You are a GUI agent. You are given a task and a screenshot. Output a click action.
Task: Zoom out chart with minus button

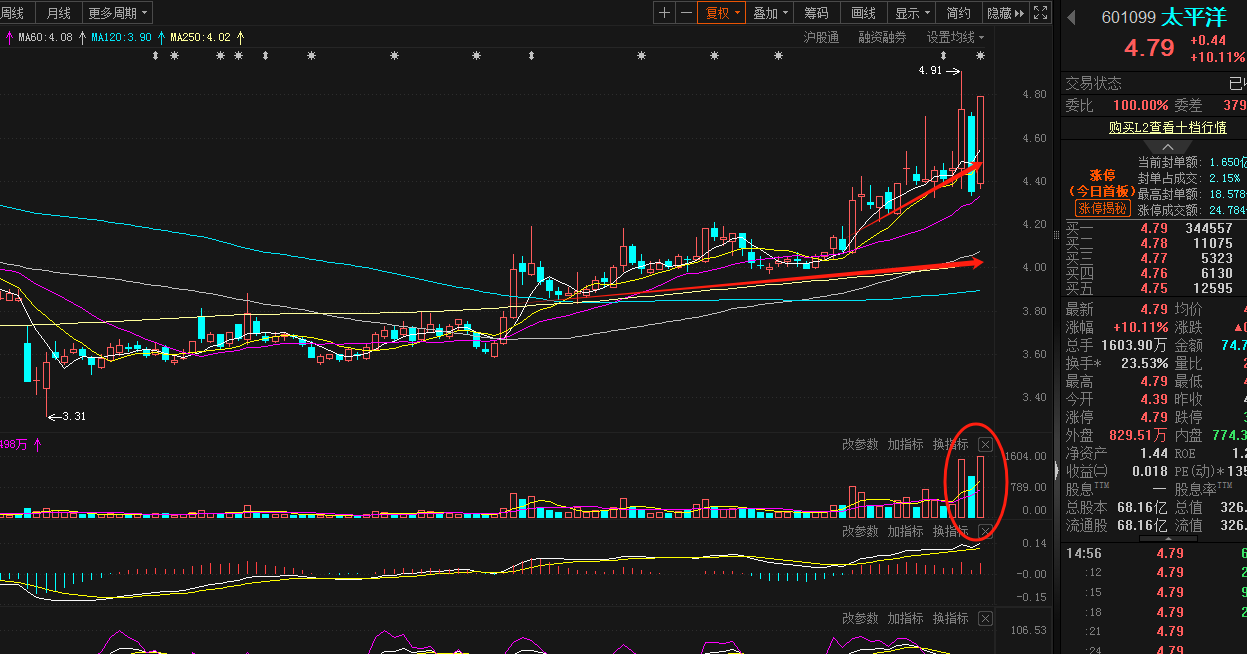tap(686, 13)
